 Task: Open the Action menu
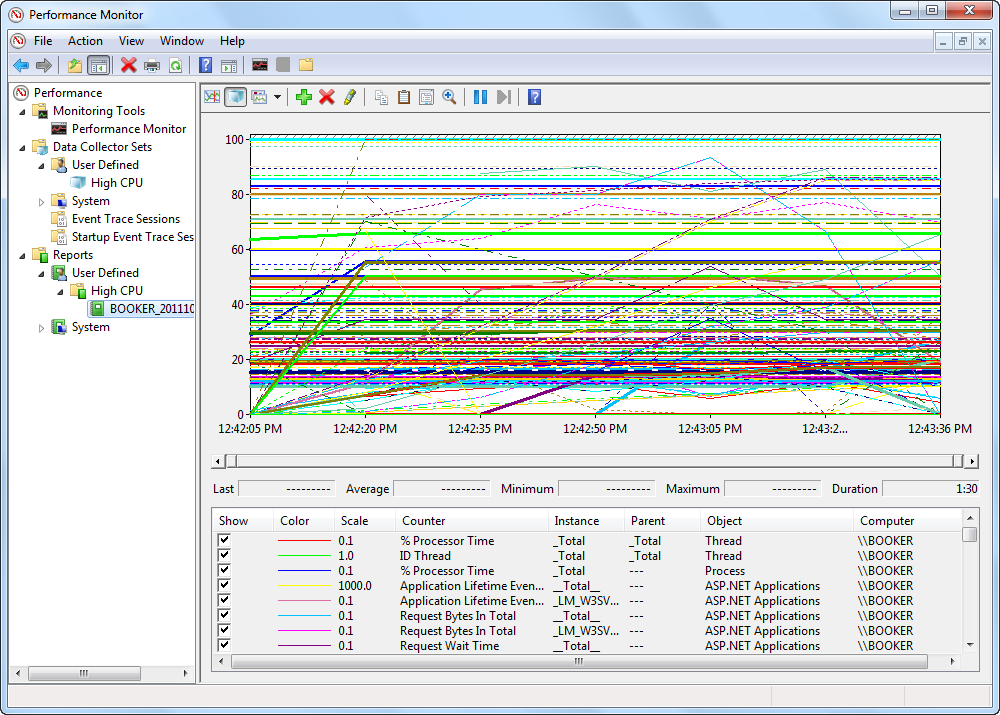pos(85,41)
